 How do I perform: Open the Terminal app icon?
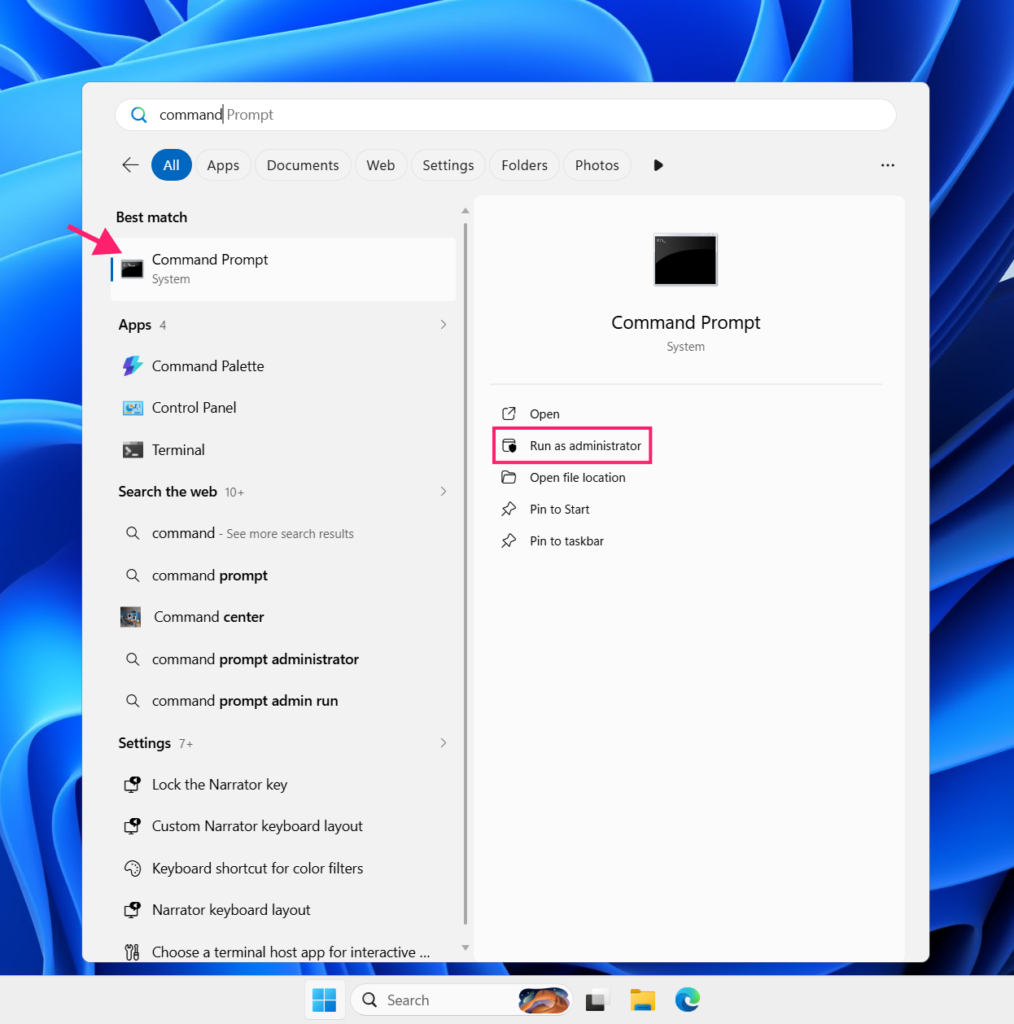[x=133, y=450]
